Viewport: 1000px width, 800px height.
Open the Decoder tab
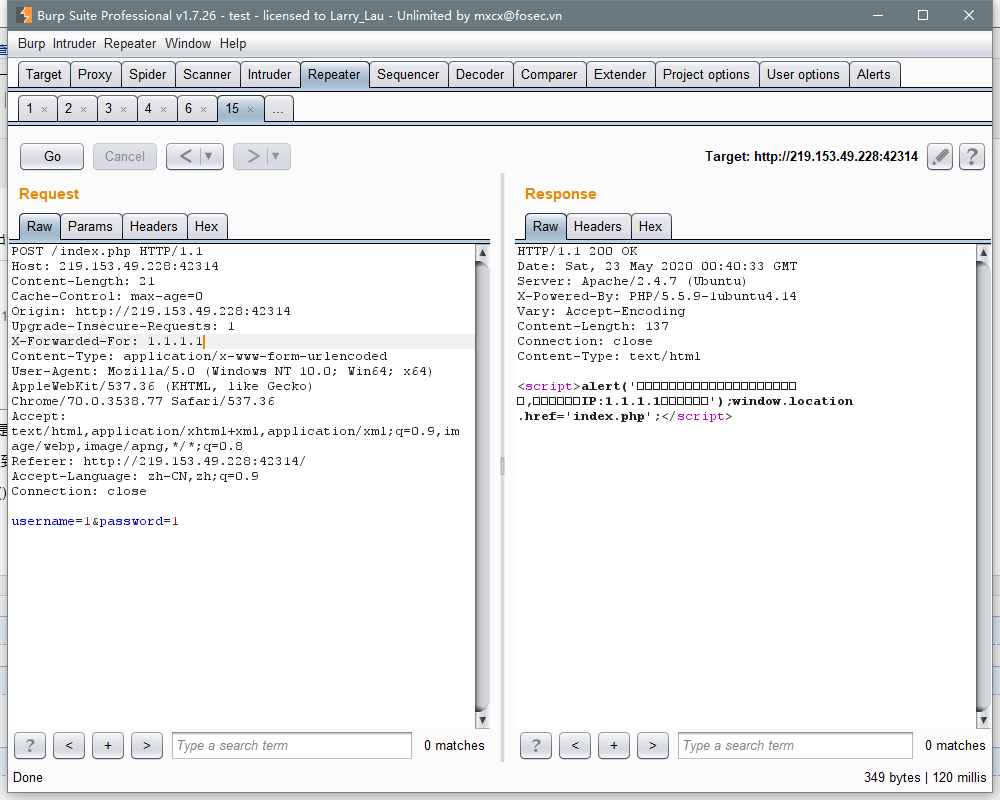tap(480, 75)
